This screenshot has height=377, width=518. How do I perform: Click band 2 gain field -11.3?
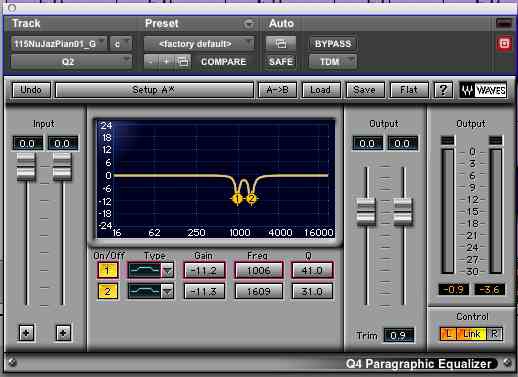(x=204, y=292)
